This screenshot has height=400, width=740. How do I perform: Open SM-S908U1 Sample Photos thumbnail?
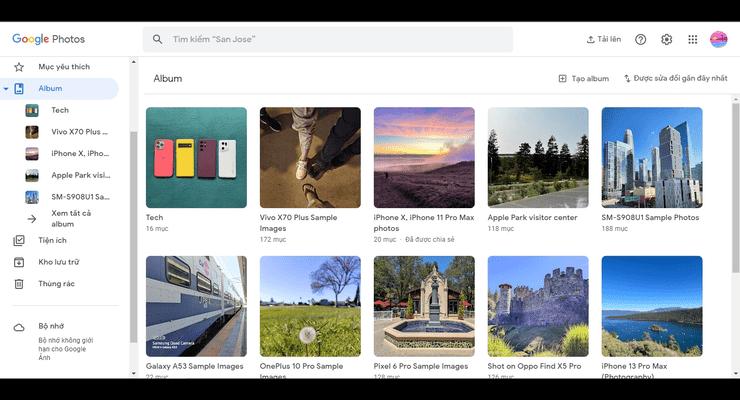(x=652, y=158)
